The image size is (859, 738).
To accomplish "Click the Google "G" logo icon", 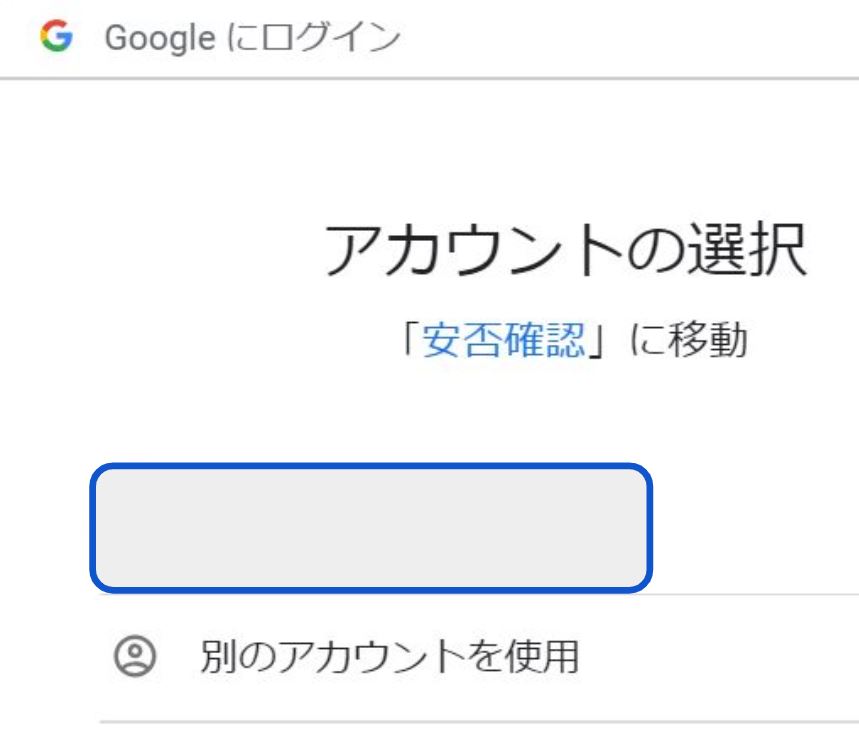I will (56, 38).
